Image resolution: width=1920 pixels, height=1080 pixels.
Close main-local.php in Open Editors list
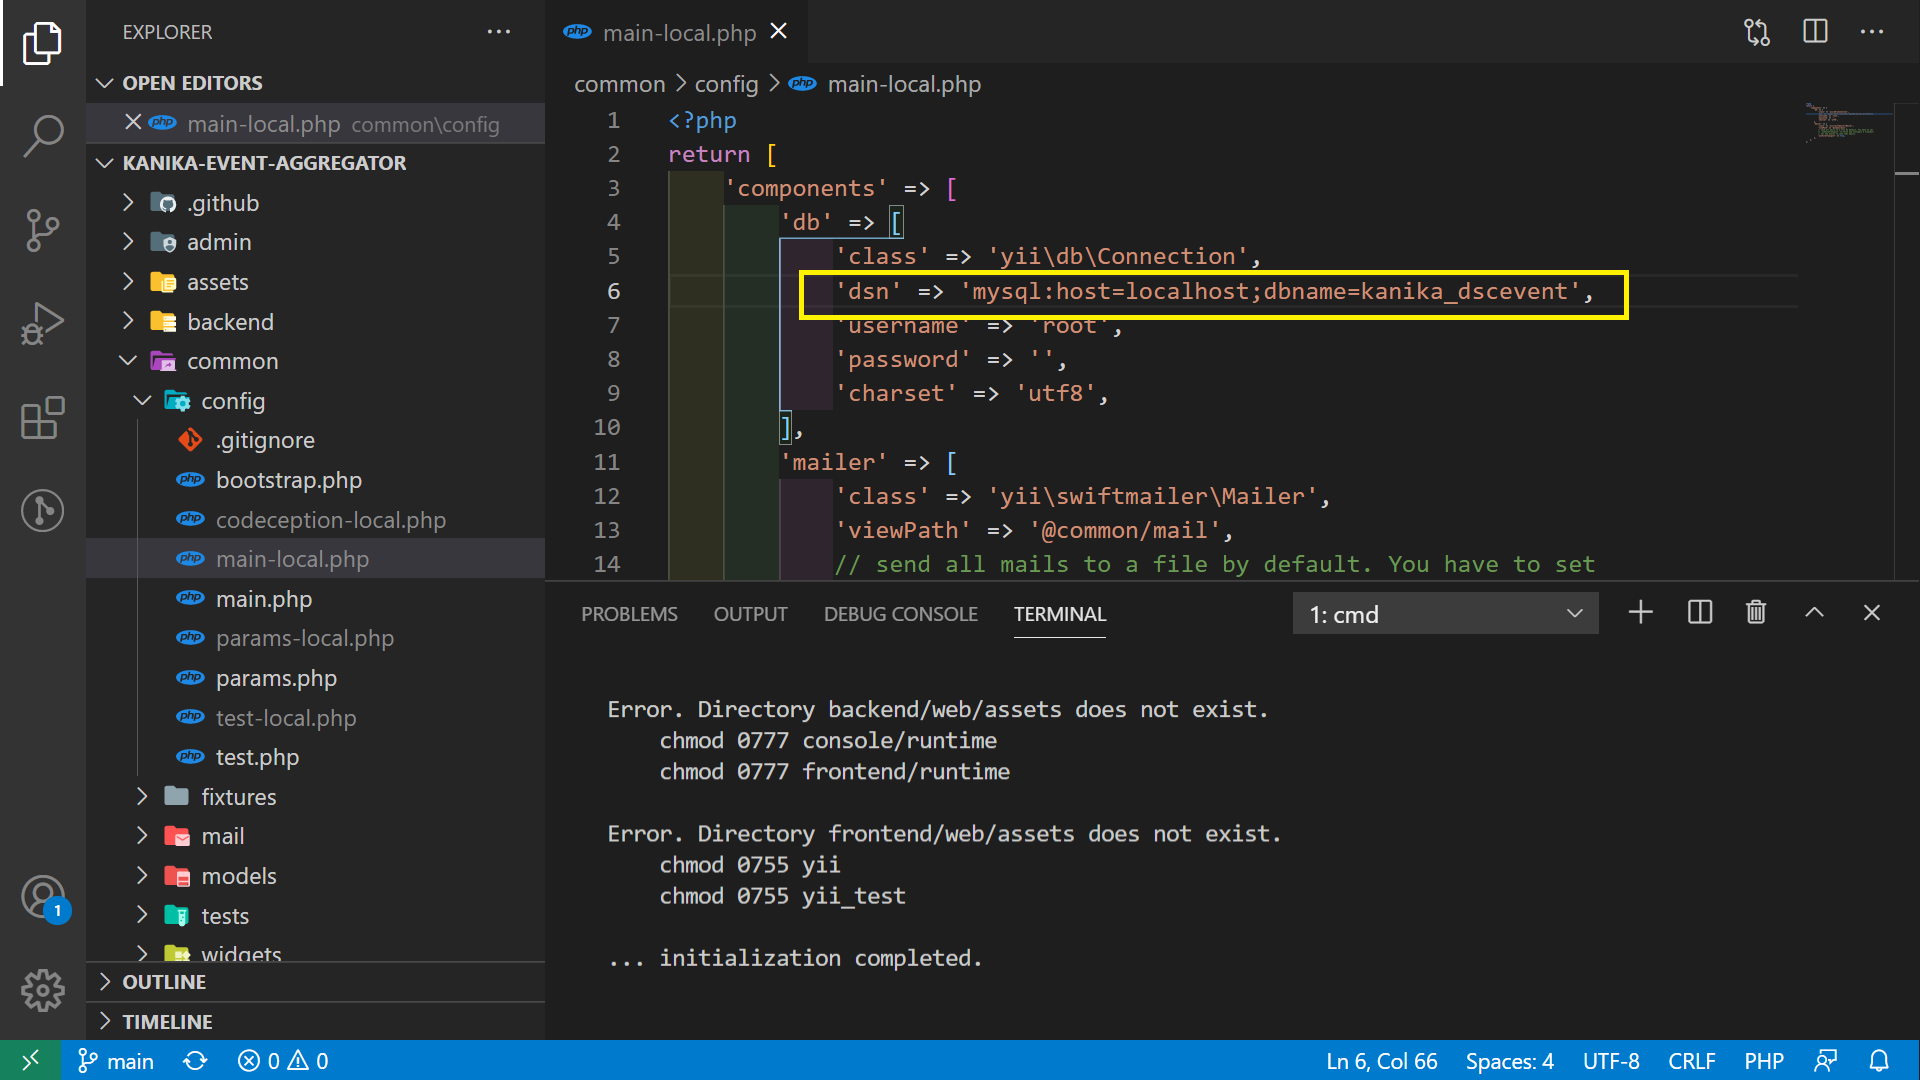click(x=132, y=122)
